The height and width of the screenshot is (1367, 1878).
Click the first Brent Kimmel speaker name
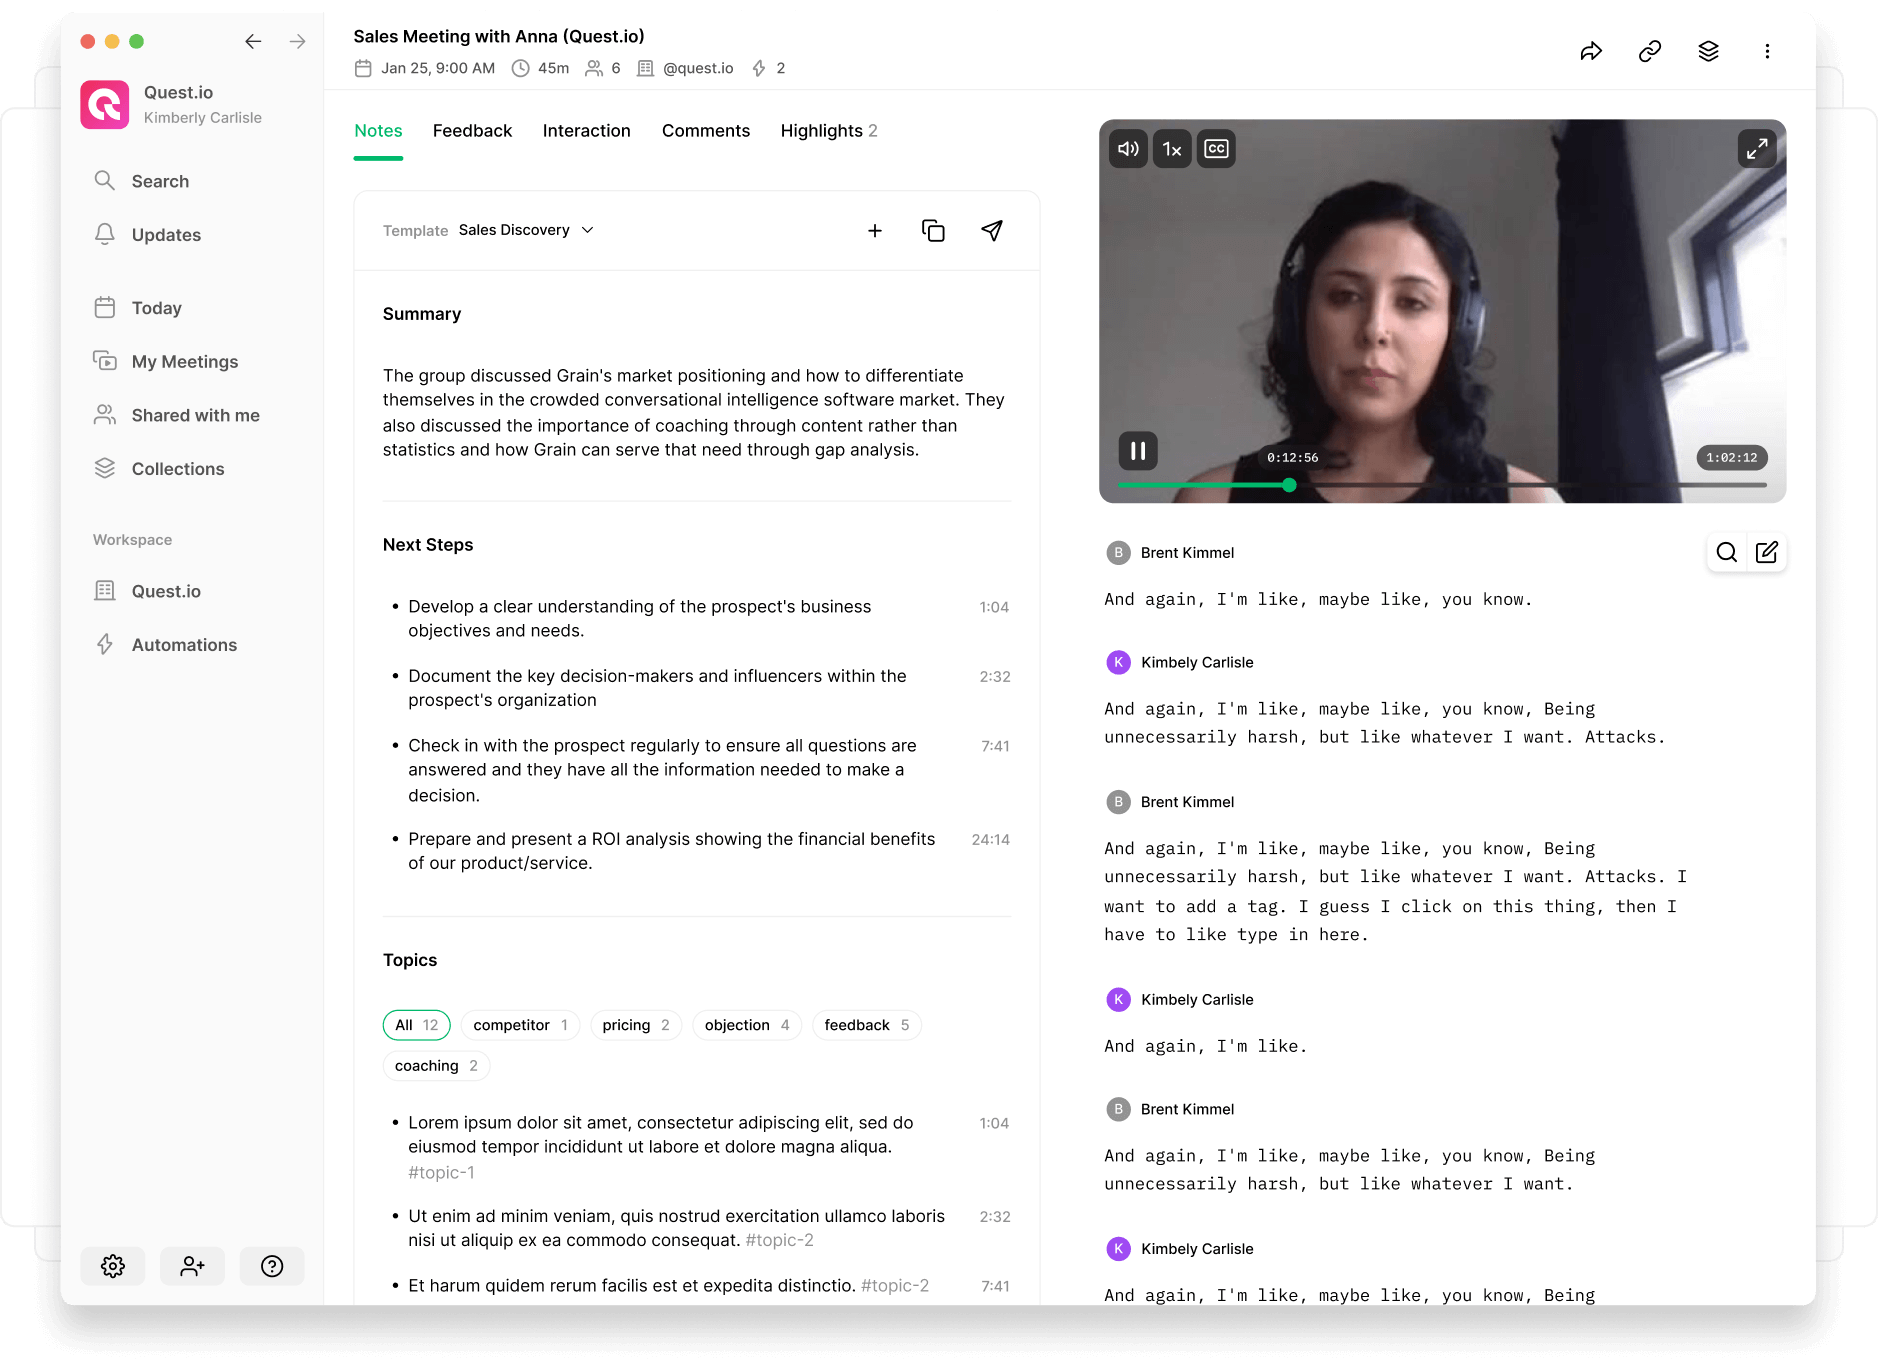click(x=1187, y=553)
